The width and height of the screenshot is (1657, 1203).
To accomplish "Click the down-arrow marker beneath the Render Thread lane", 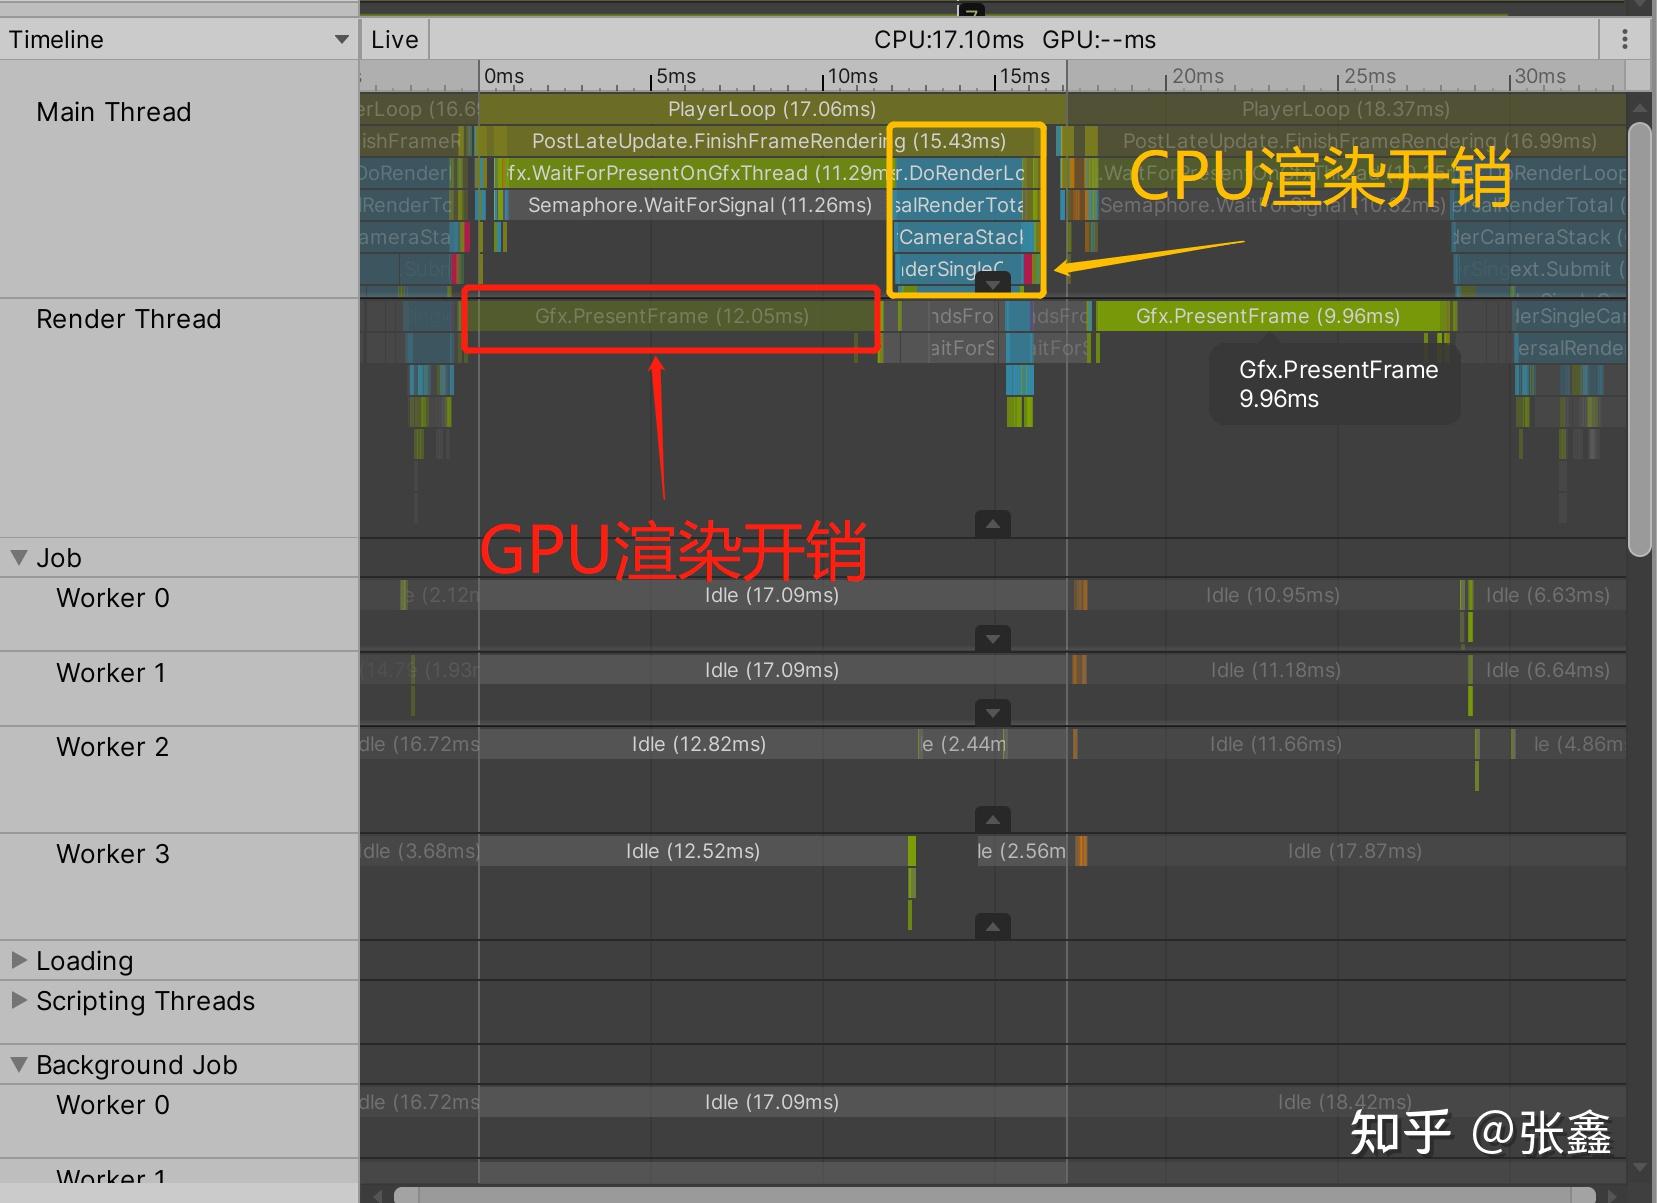I will click(992, 523).
